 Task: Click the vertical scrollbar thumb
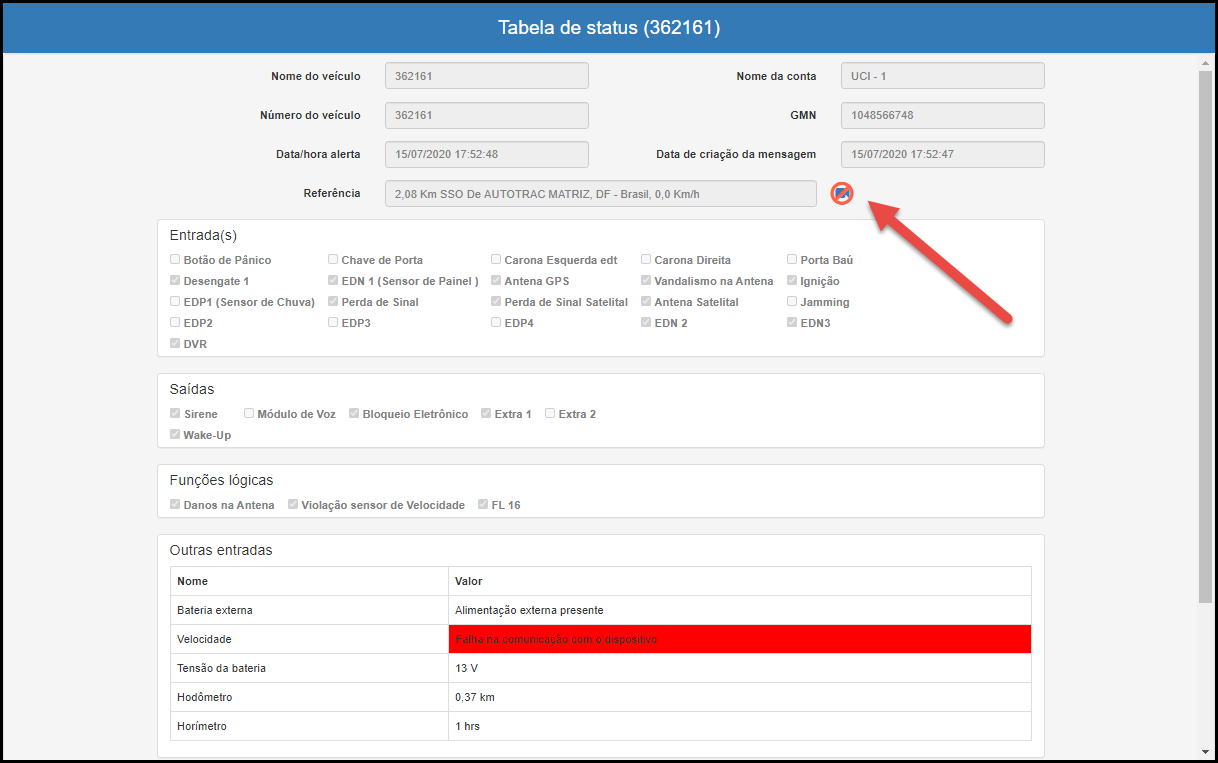(1205, 337)
